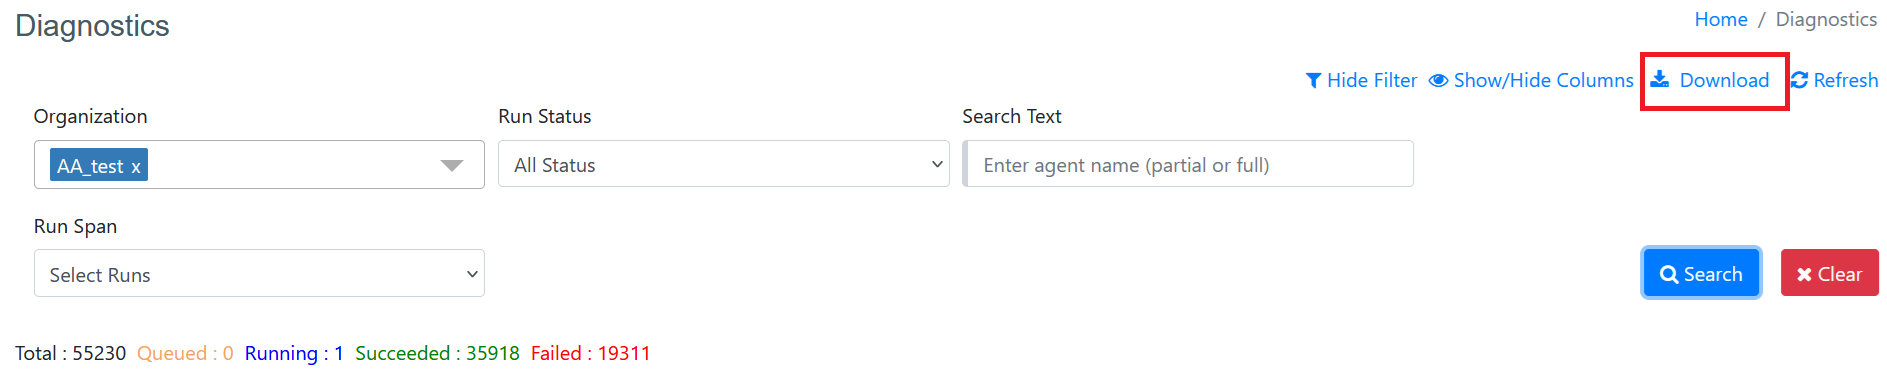Screen dimensions: 1887x373
Task: Focus the agent name search text field
Action: 1188,164
